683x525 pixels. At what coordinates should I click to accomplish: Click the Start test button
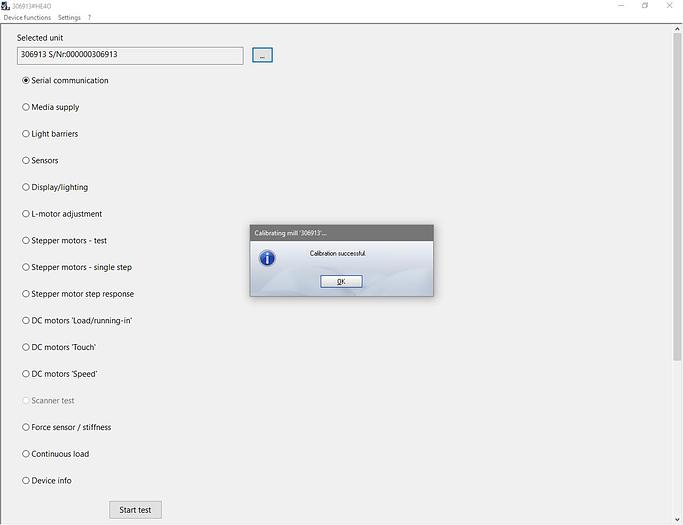point(135,510)
